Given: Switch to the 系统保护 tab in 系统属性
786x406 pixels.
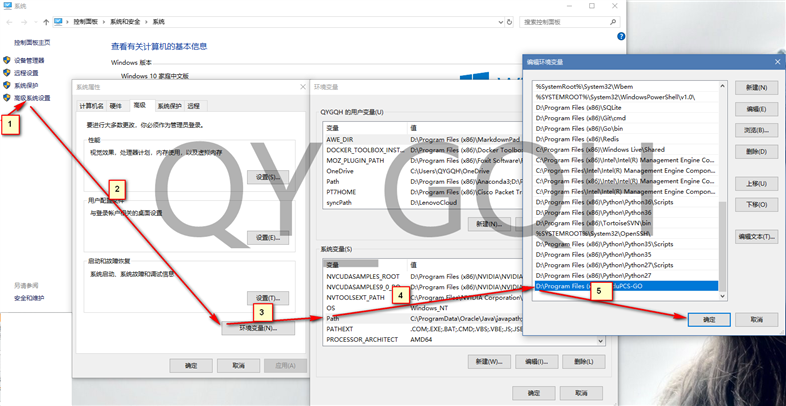Looking at the screenshot, I should click(x=169, y=106).
